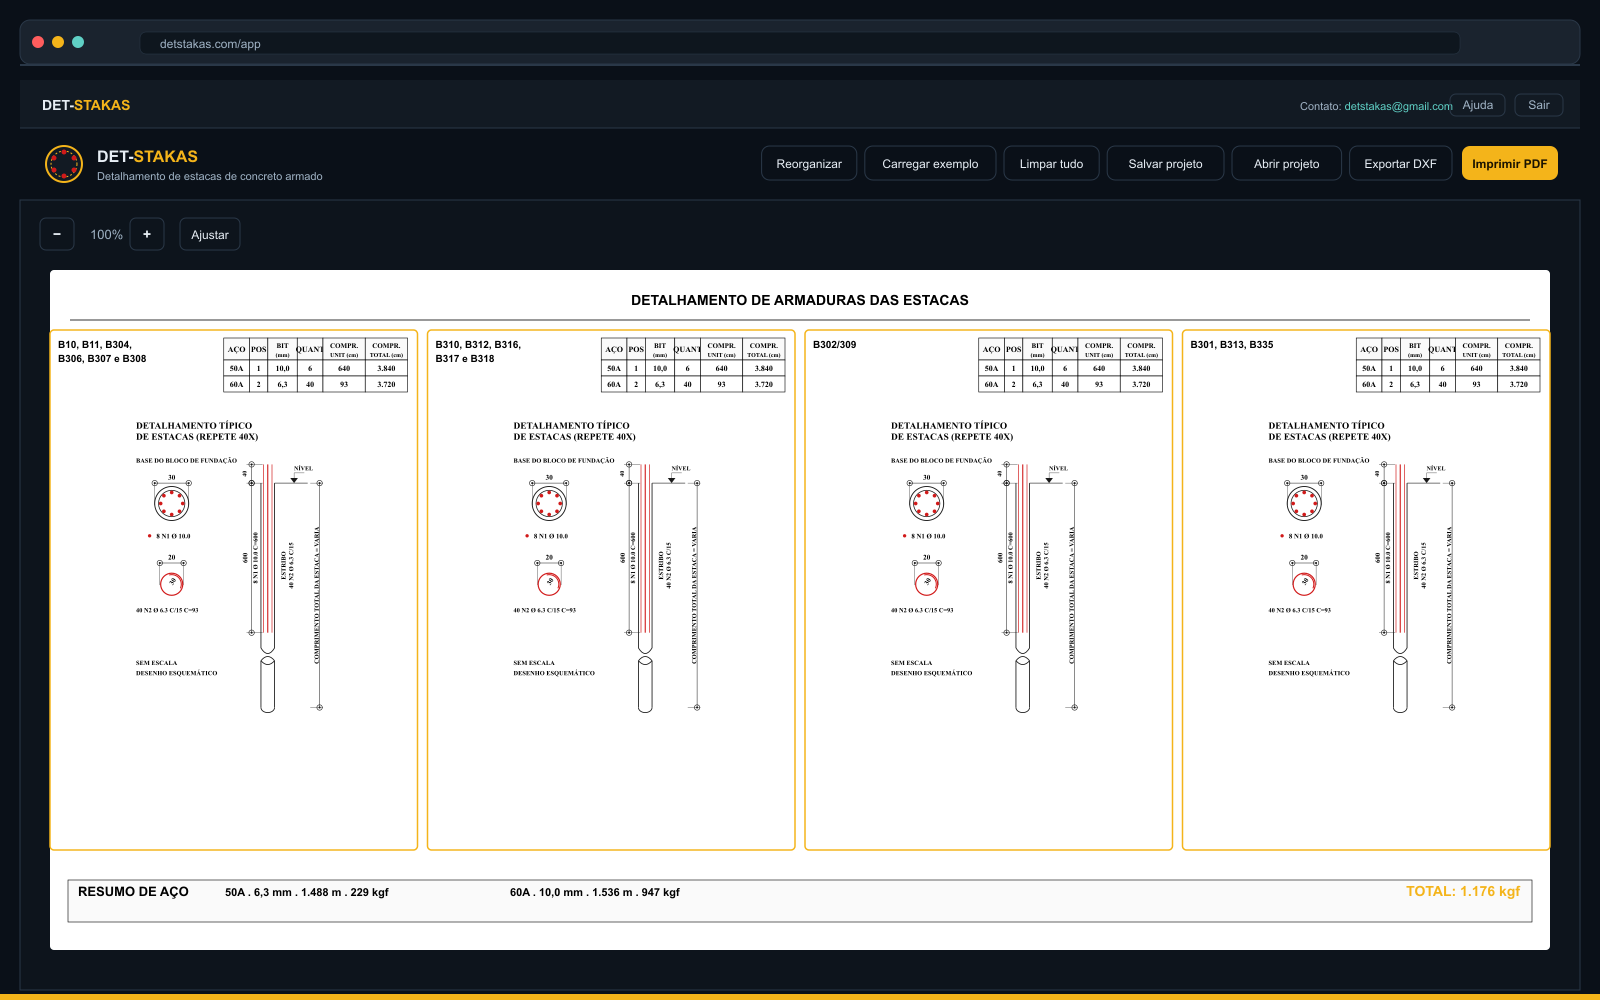
Task: Click the DET-STAKAS brand in top bar
Action: click(86, 105)
